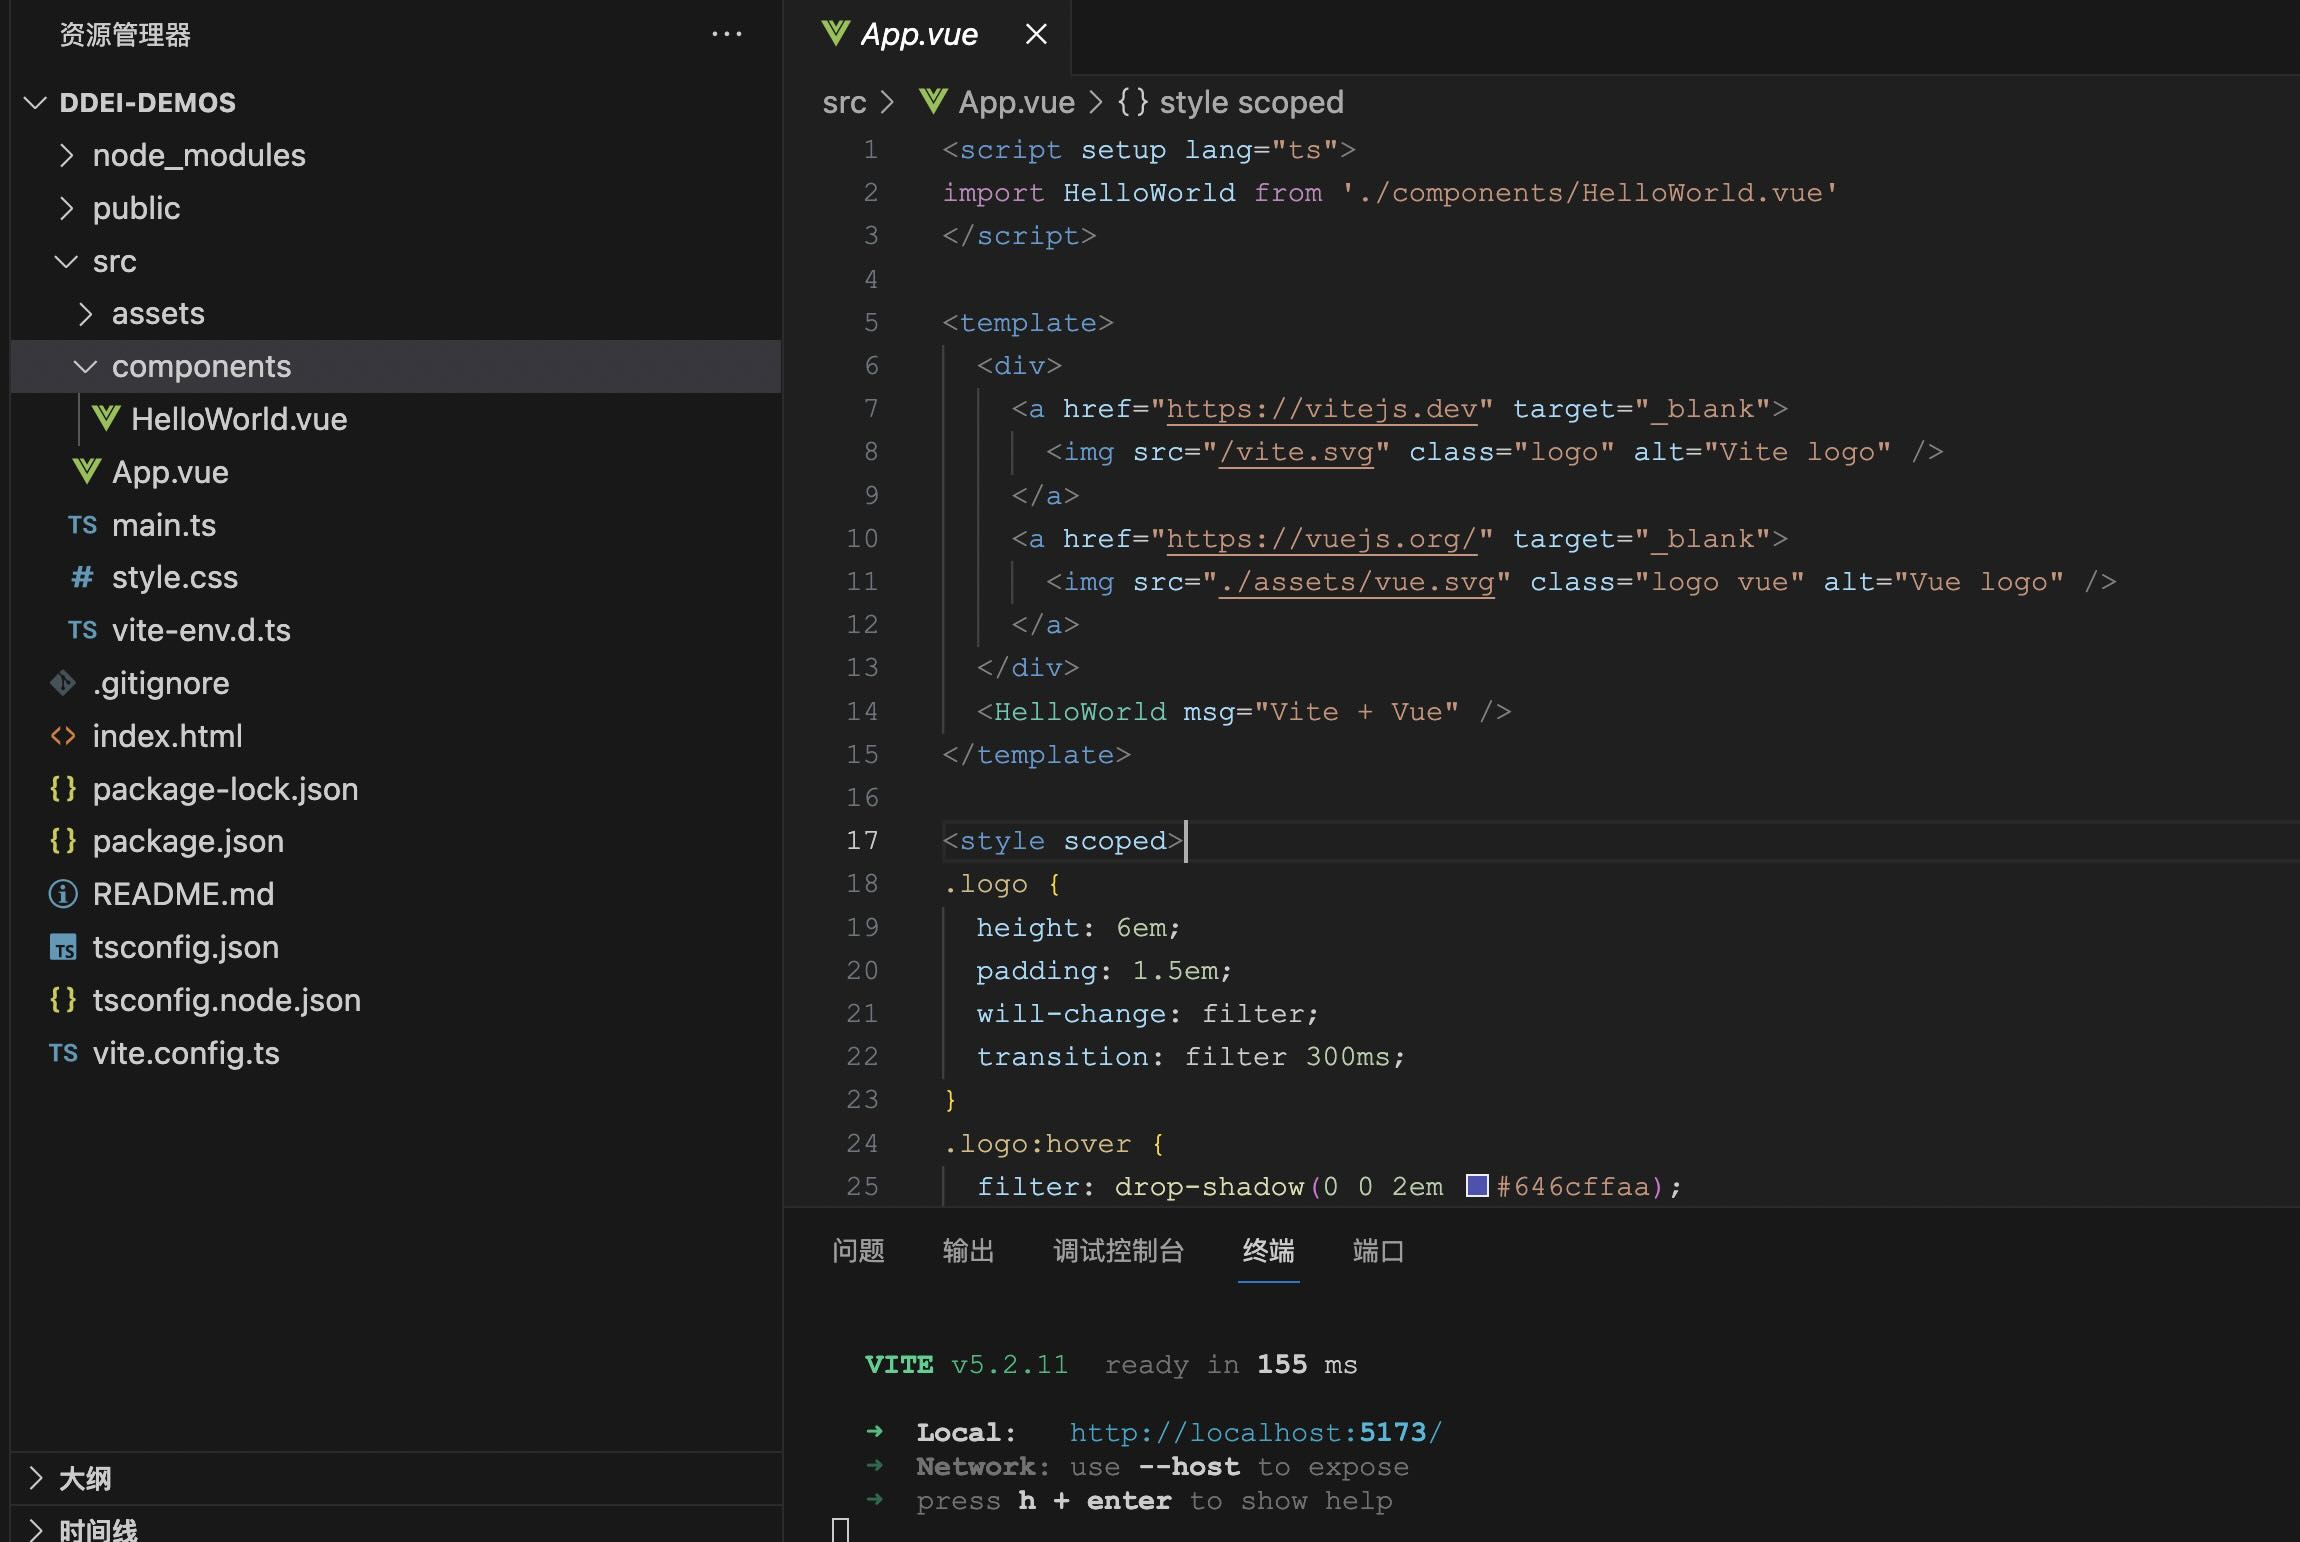Click line number 17 in the gutter

pos(861,840)
